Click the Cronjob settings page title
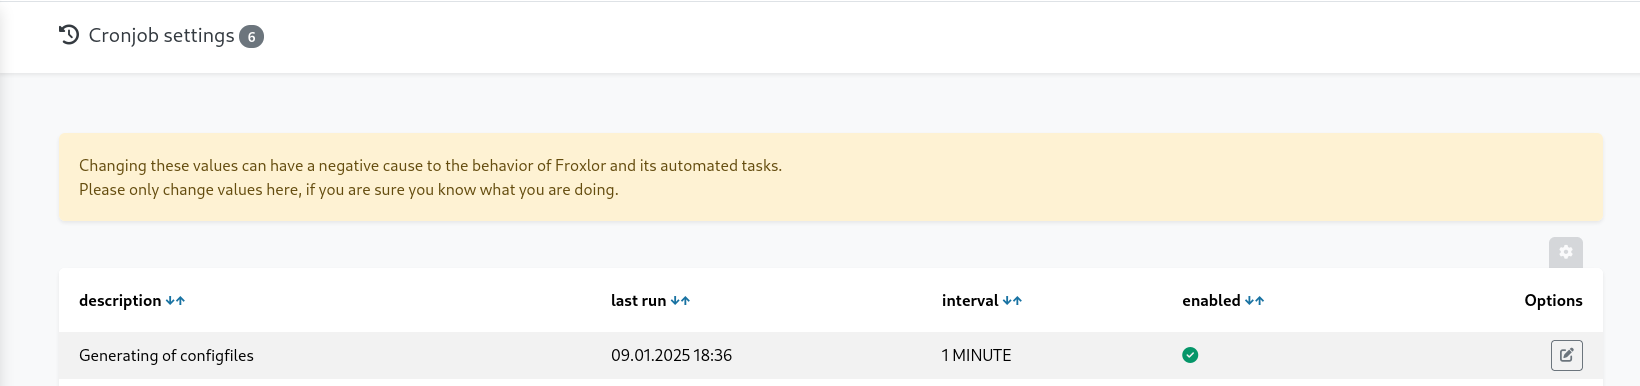Screen dimensions: 1640x386 pyautogui.click(x=161, y=35)
